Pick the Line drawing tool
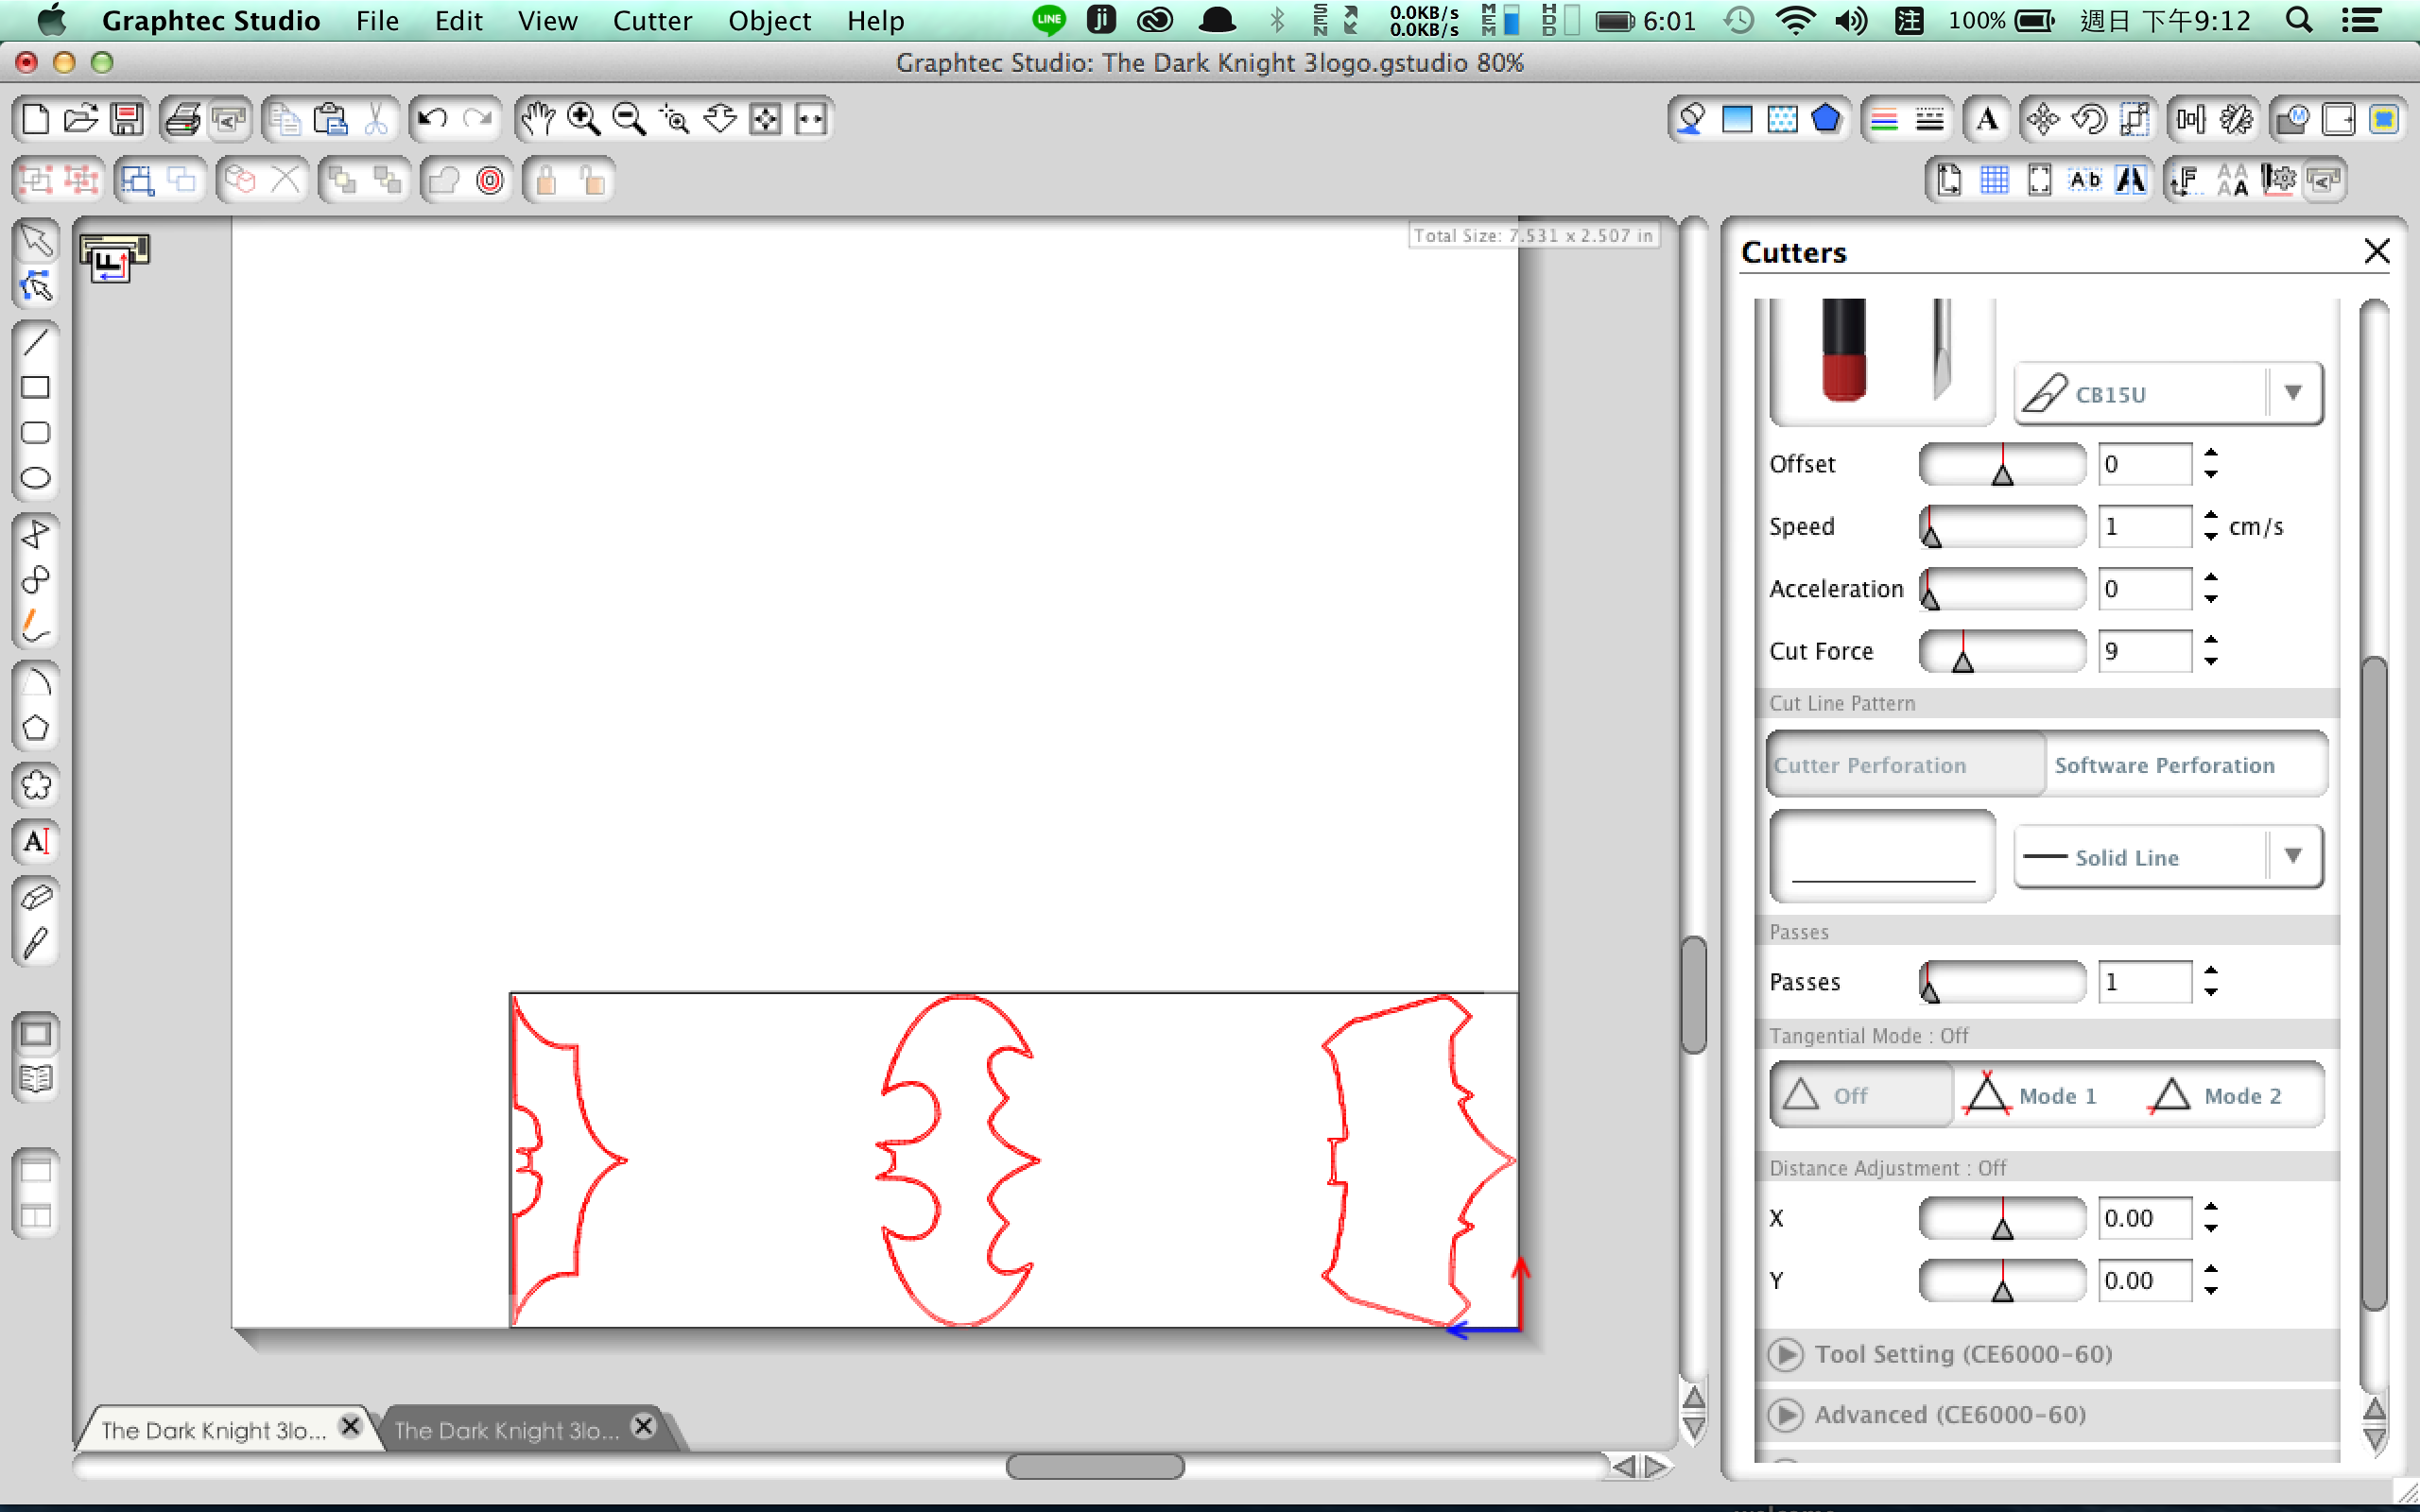This screenshot has width=2420, height=1512. click(36, 343)
